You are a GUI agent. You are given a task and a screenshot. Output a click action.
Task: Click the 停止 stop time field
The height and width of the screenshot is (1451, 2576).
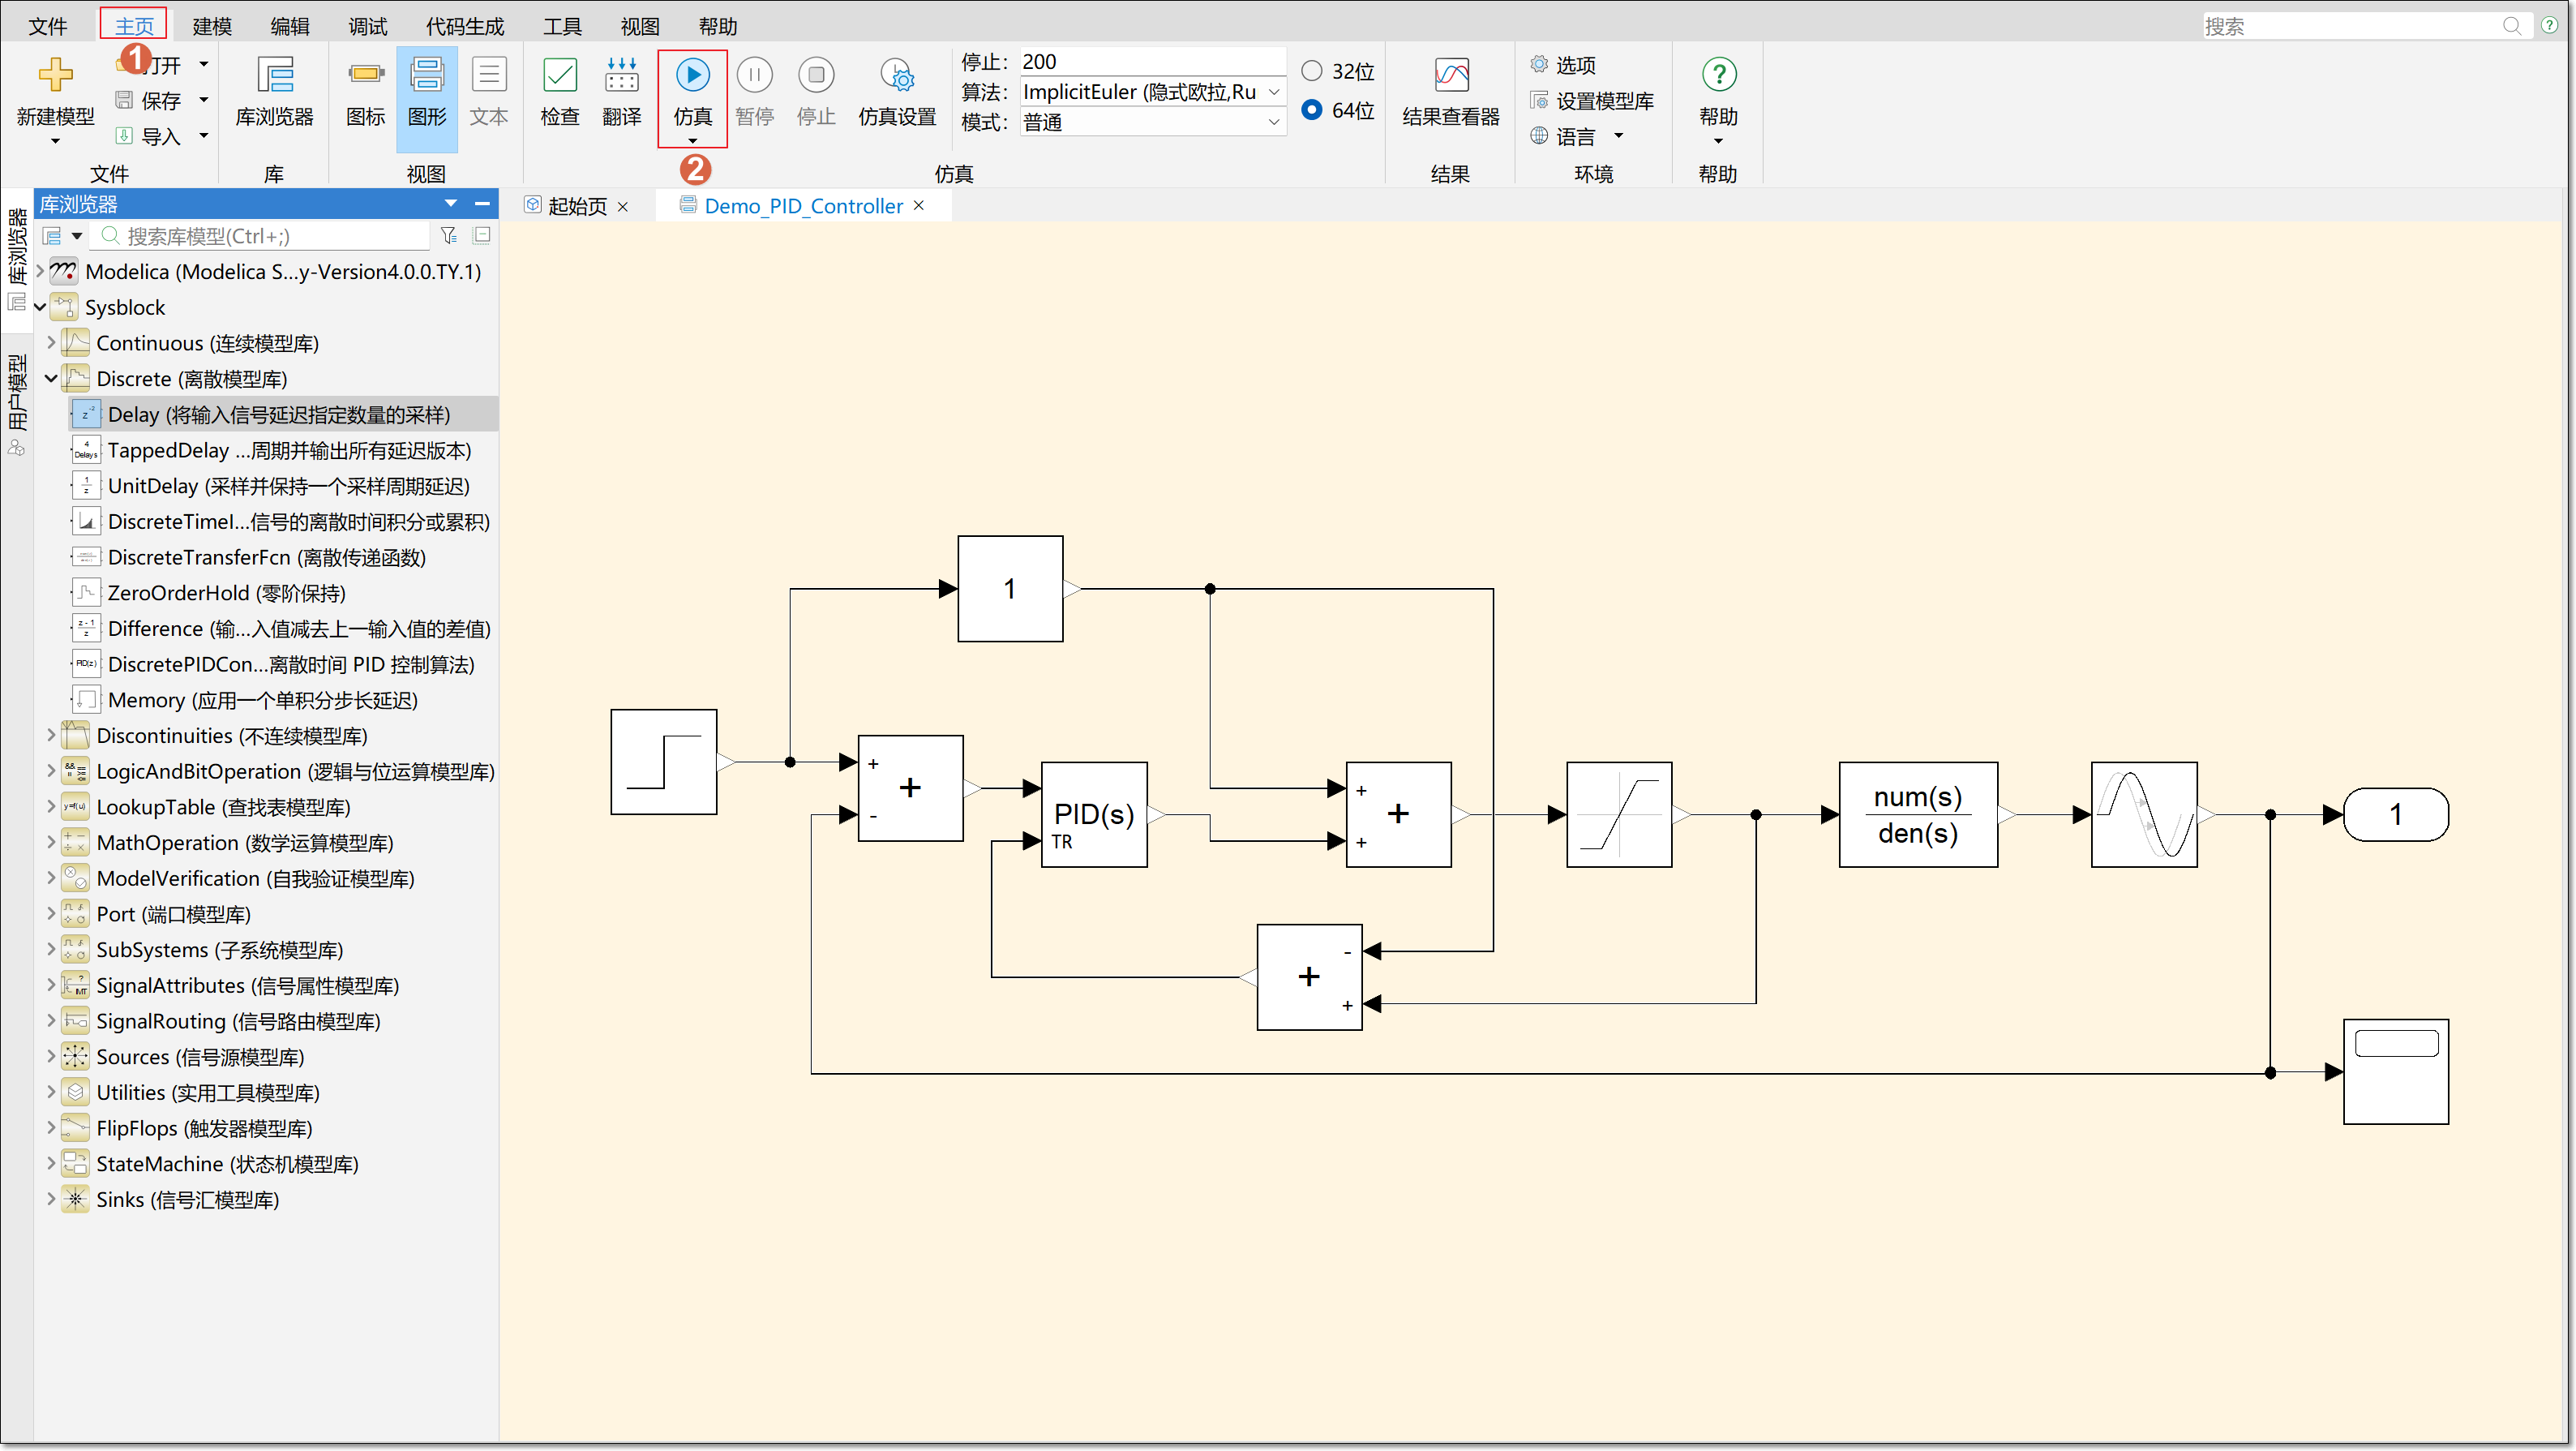(x=1150, y=61)
